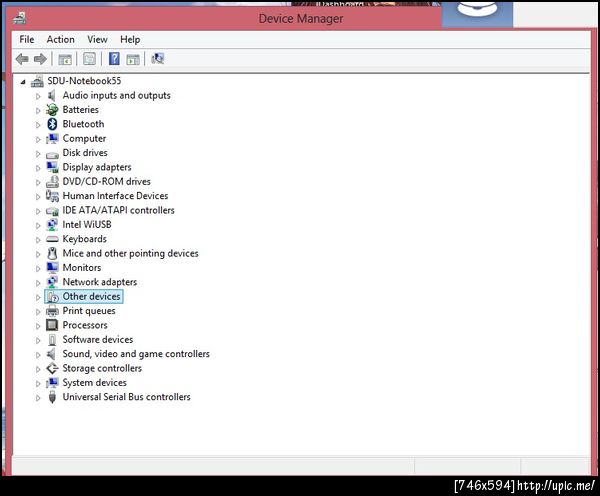Click the blue Help question mark icon

click(114, 59)
